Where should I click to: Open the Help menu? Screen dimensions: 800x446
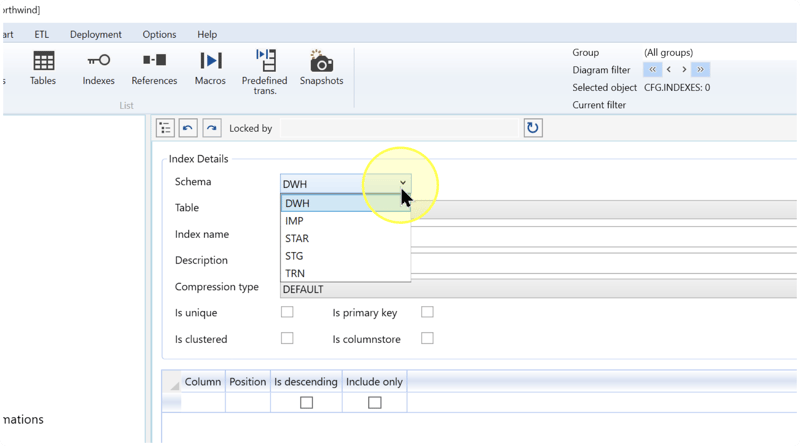click(x=207, y=34)
